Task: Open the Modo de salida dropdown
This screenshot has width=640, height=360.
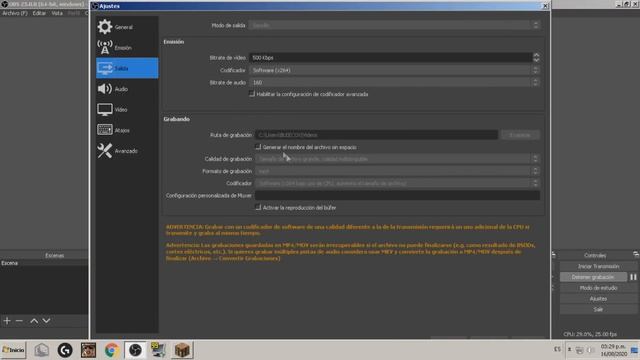Action: point(394,25)
